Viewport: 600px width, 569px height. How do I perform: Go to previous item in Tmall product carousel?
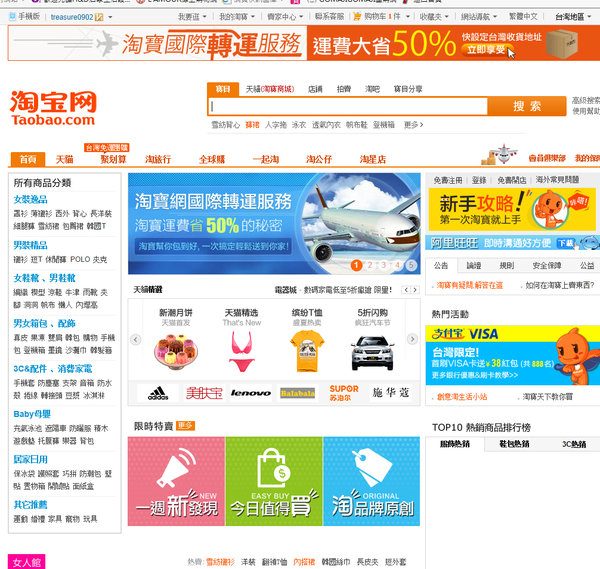[x=135, y=339]
